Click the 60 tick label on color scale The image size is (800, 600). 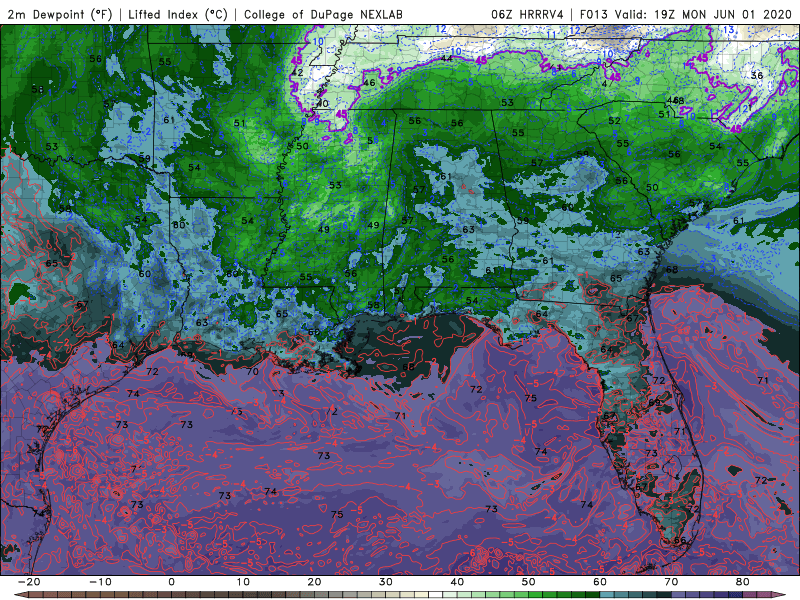(x=600, y=582)
